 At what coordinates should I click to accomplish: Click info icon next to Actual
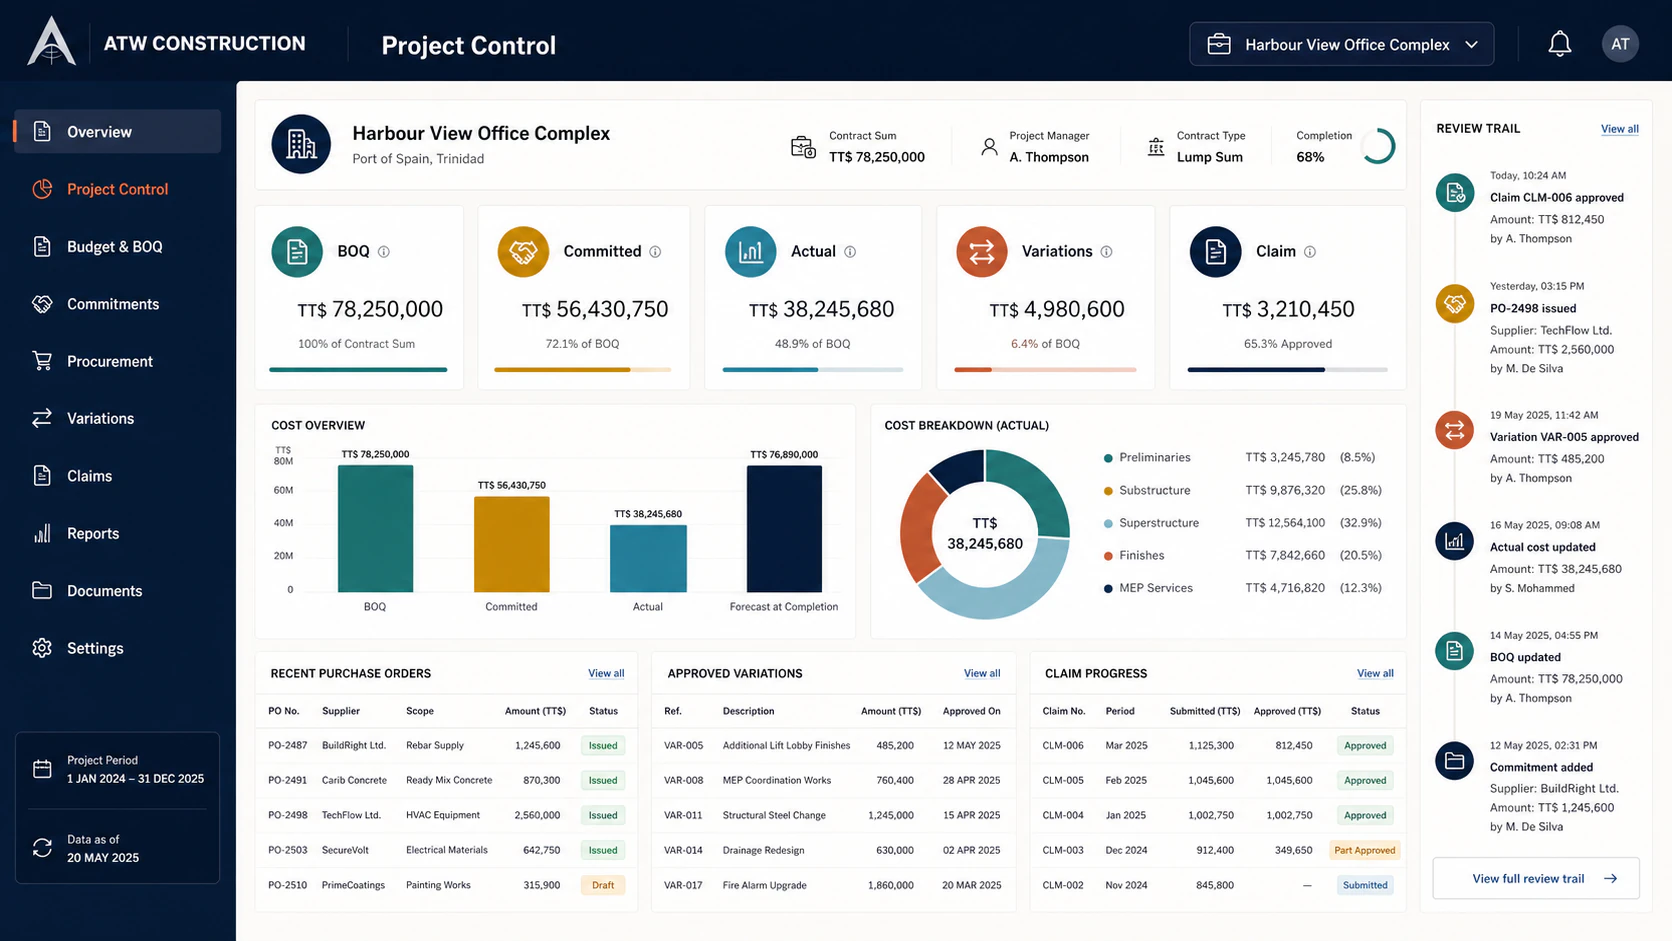tap(850, 252)
